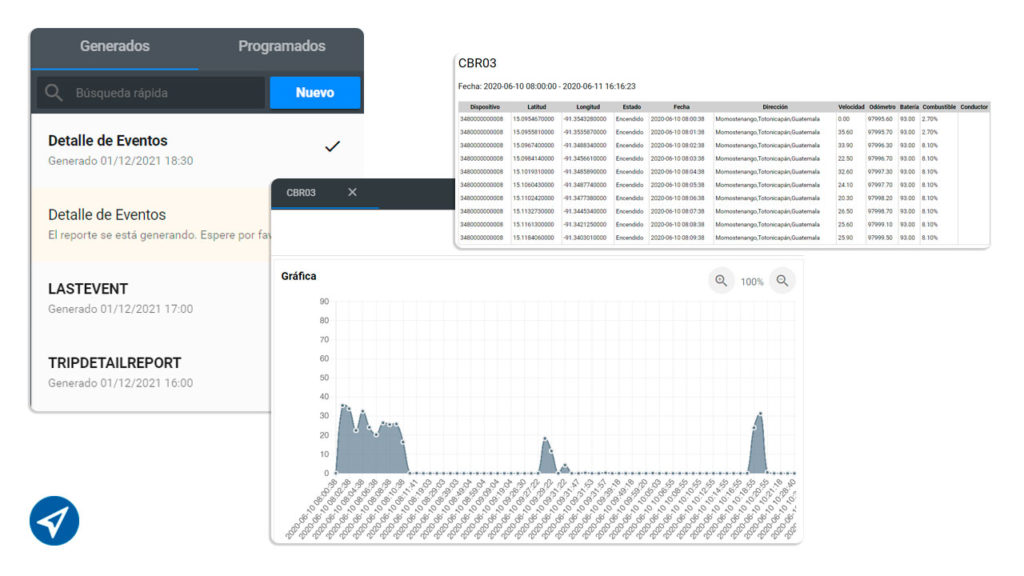Click the Gráfica heading

point(298,276)
